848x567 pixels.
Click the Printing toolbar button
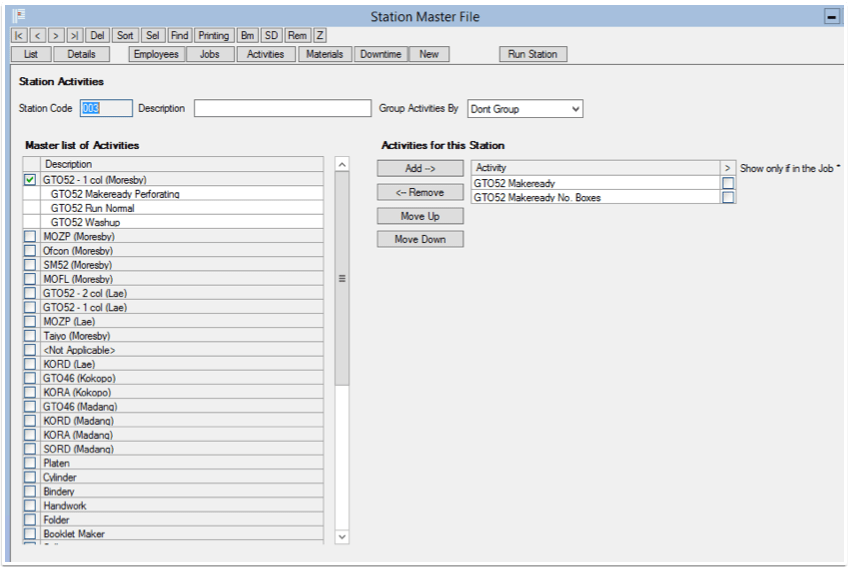pos(214,36)
